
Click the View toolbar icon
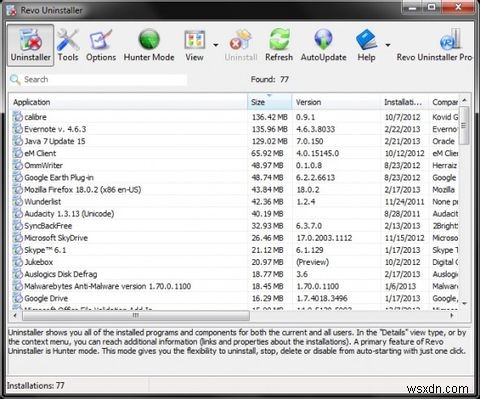pos(194,45)
